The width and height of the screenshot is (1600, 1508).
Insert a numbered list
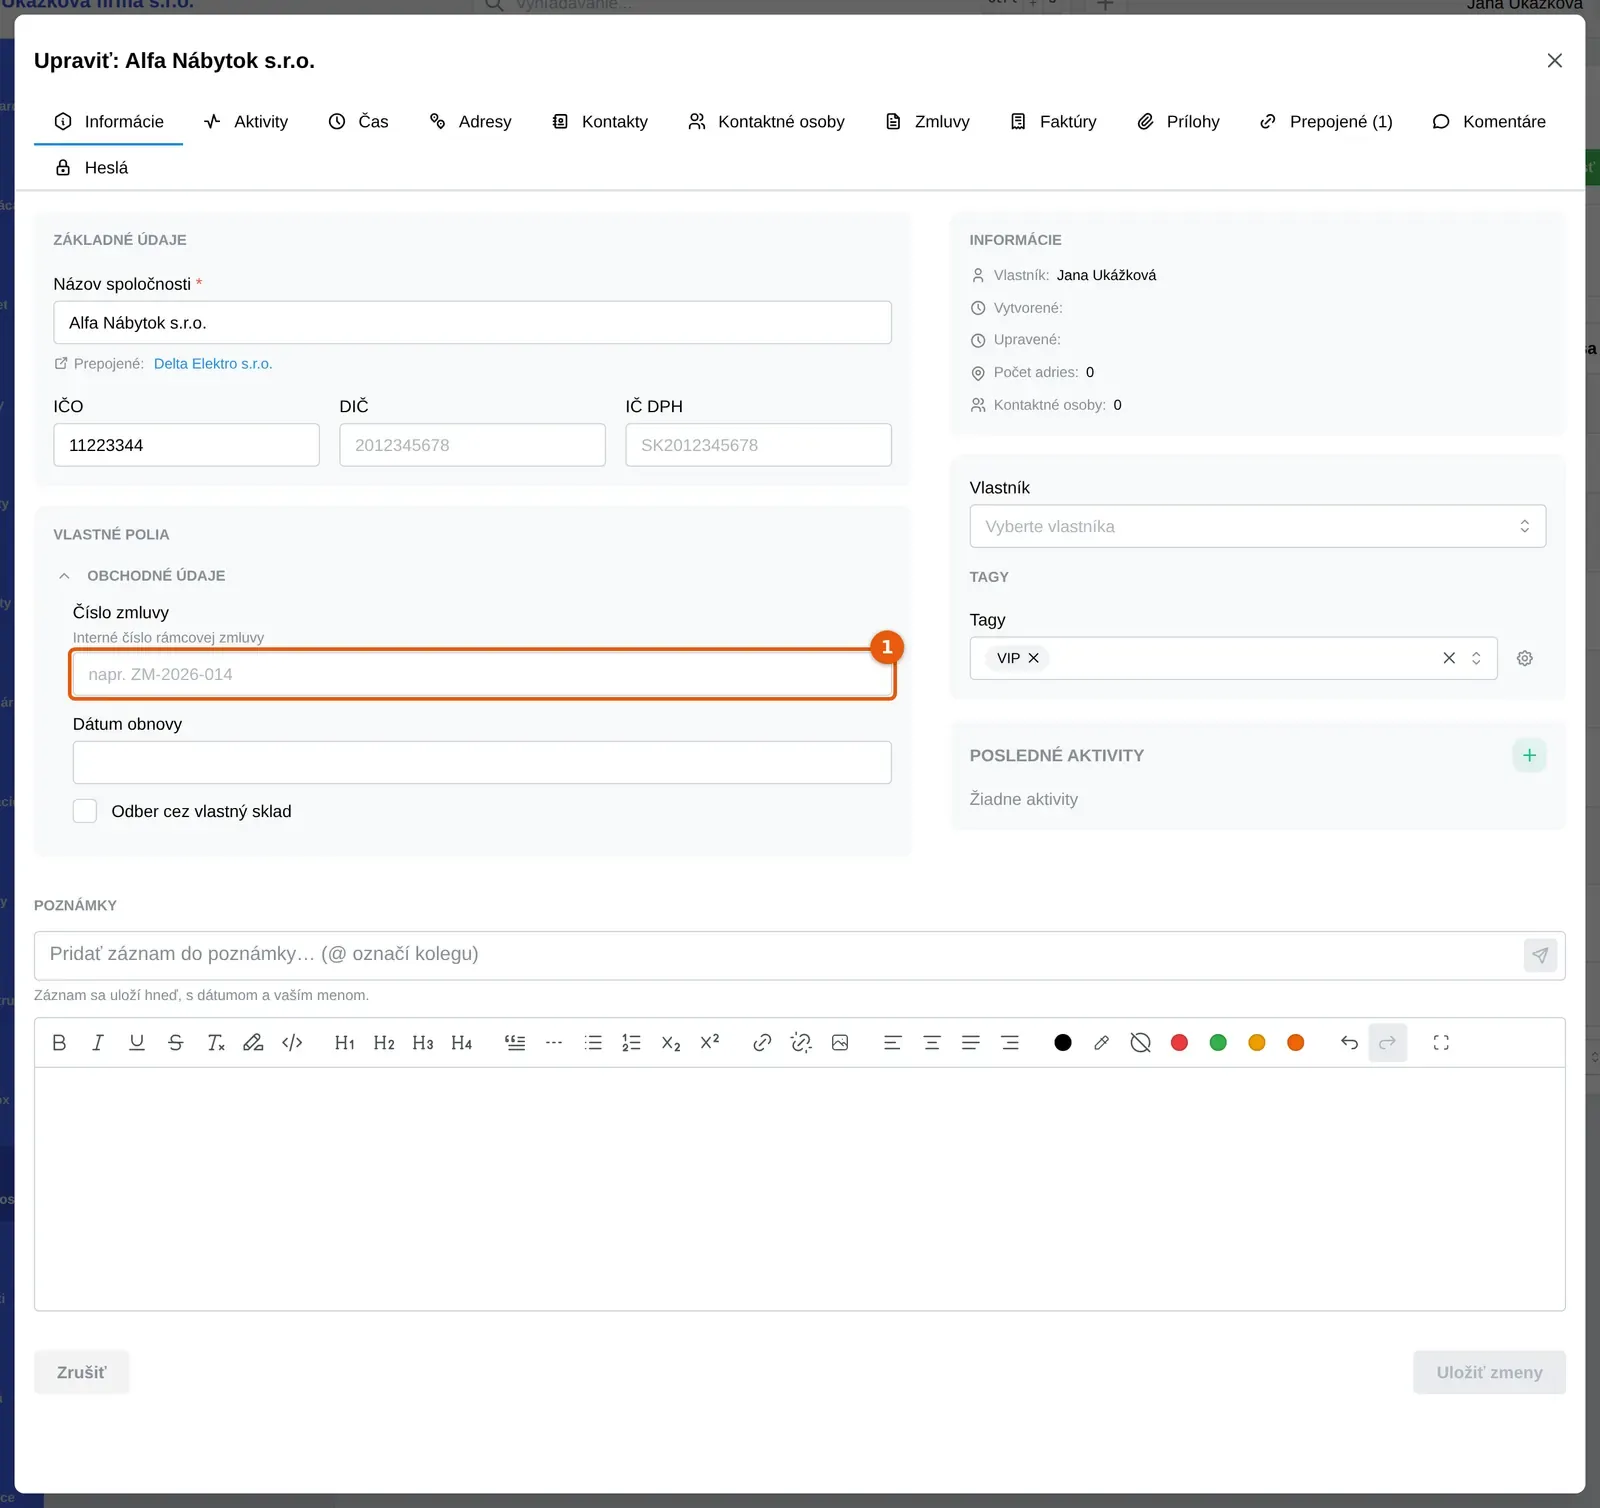[x=632, y=1043]
